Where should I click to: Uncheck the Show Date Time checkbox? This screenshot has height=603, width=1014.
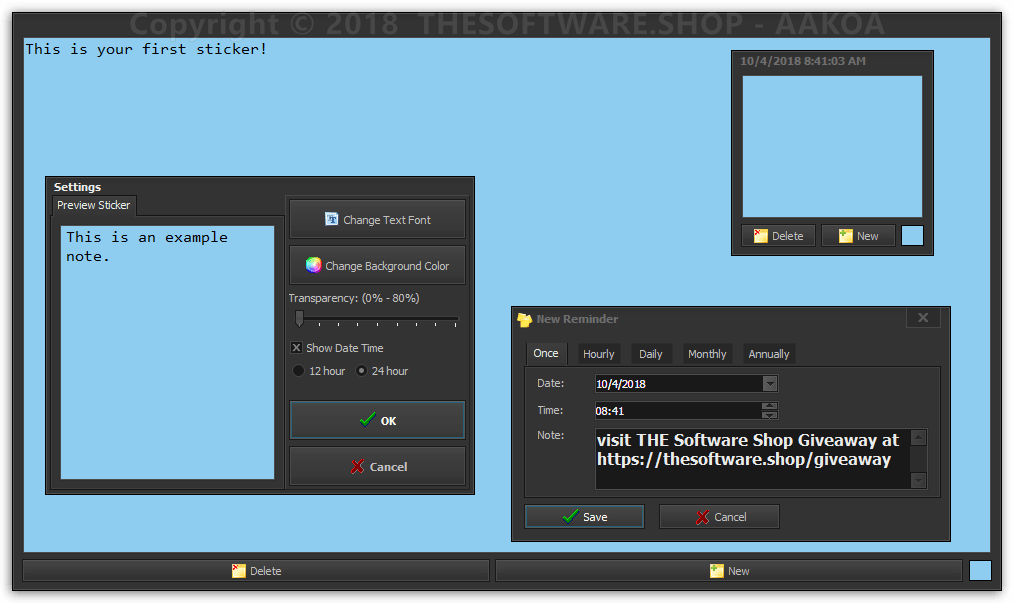point(297,348)
